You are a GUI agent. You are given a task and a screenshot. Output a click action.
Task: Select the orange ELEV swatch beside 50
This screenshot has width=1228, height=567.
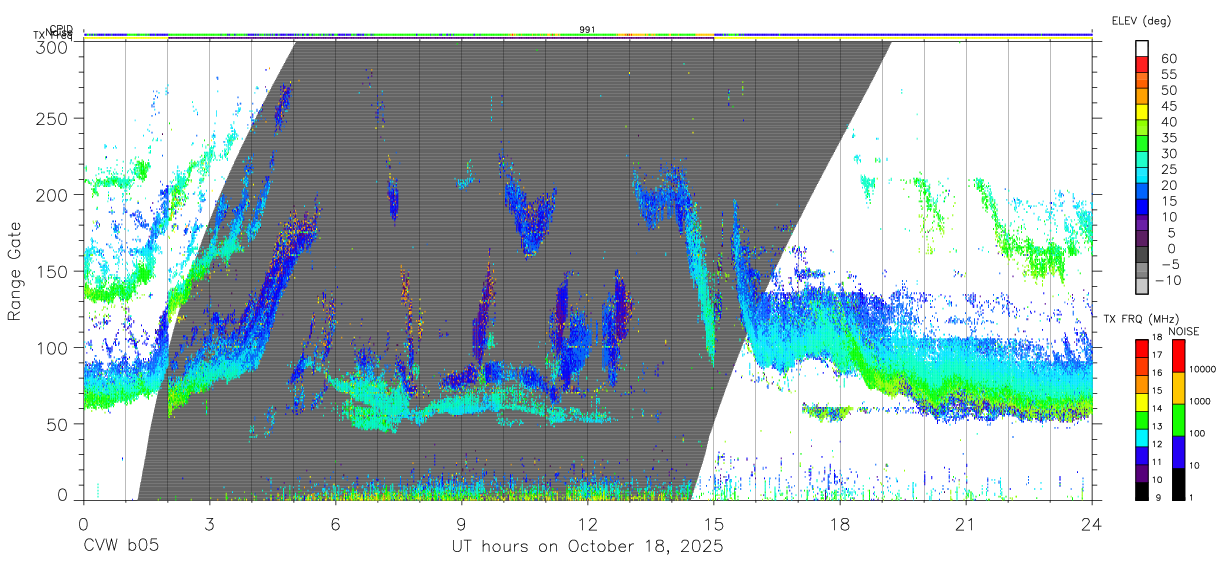tap(1142, 97)
